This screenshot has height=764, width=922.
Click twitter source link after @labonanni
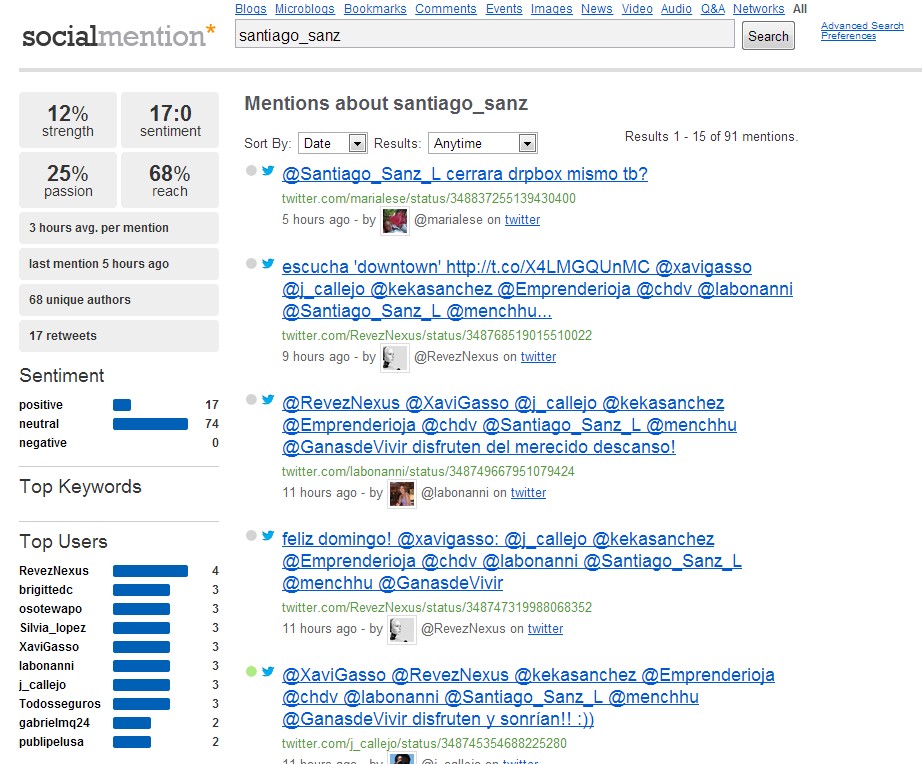[x=528, y=493]
